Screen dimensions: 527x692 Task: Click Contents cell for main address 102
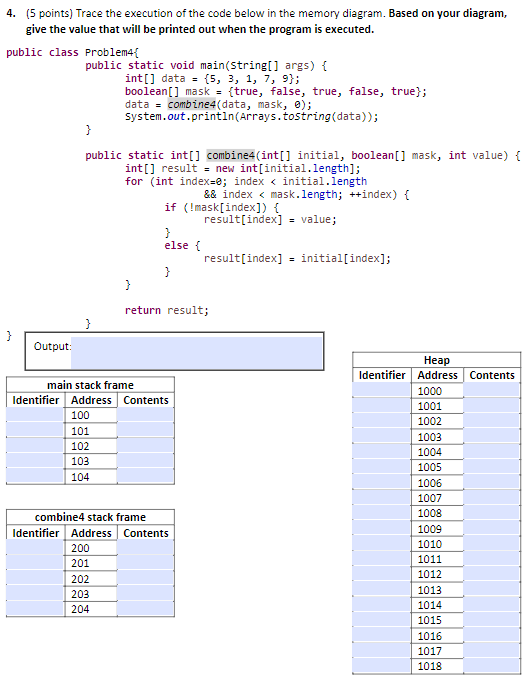click(x=146, y=446)
